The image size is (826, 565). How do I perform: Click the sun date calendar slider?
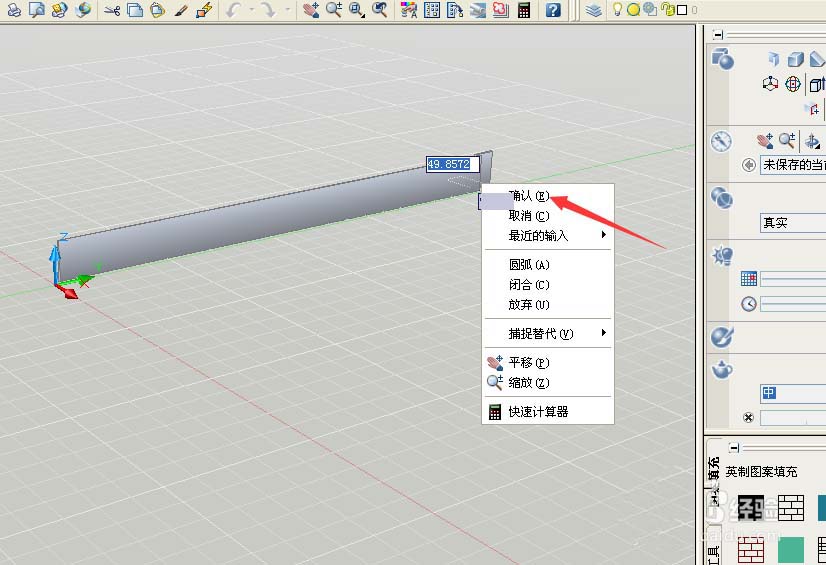793,280
